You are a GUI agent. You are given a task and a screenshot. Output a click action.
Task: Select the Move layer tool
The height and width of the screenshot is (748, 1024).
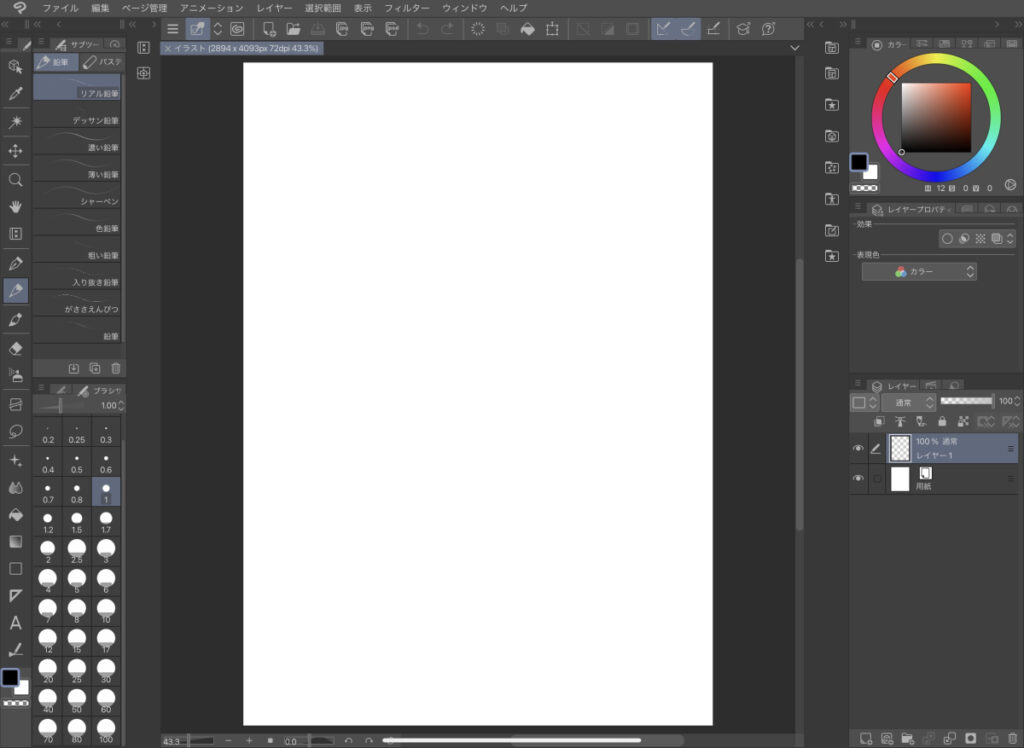[15, 151]
